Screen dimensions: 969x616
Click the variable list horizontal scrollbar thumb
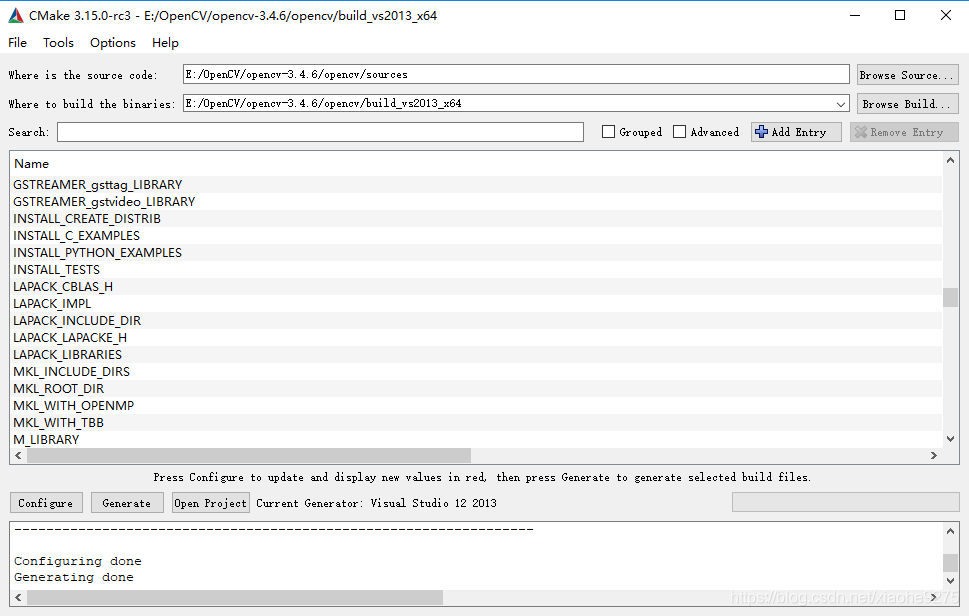248,455
